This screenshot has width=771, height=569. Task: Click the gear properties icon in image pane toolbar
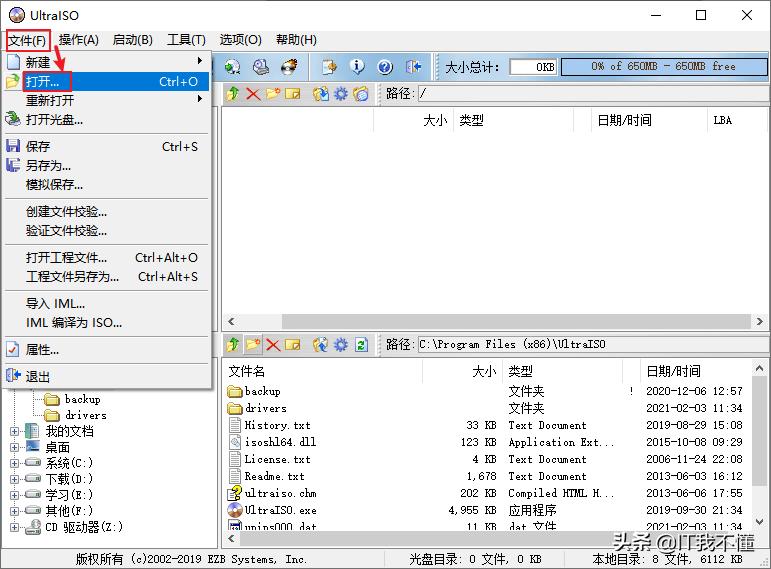tap(341, 93)
